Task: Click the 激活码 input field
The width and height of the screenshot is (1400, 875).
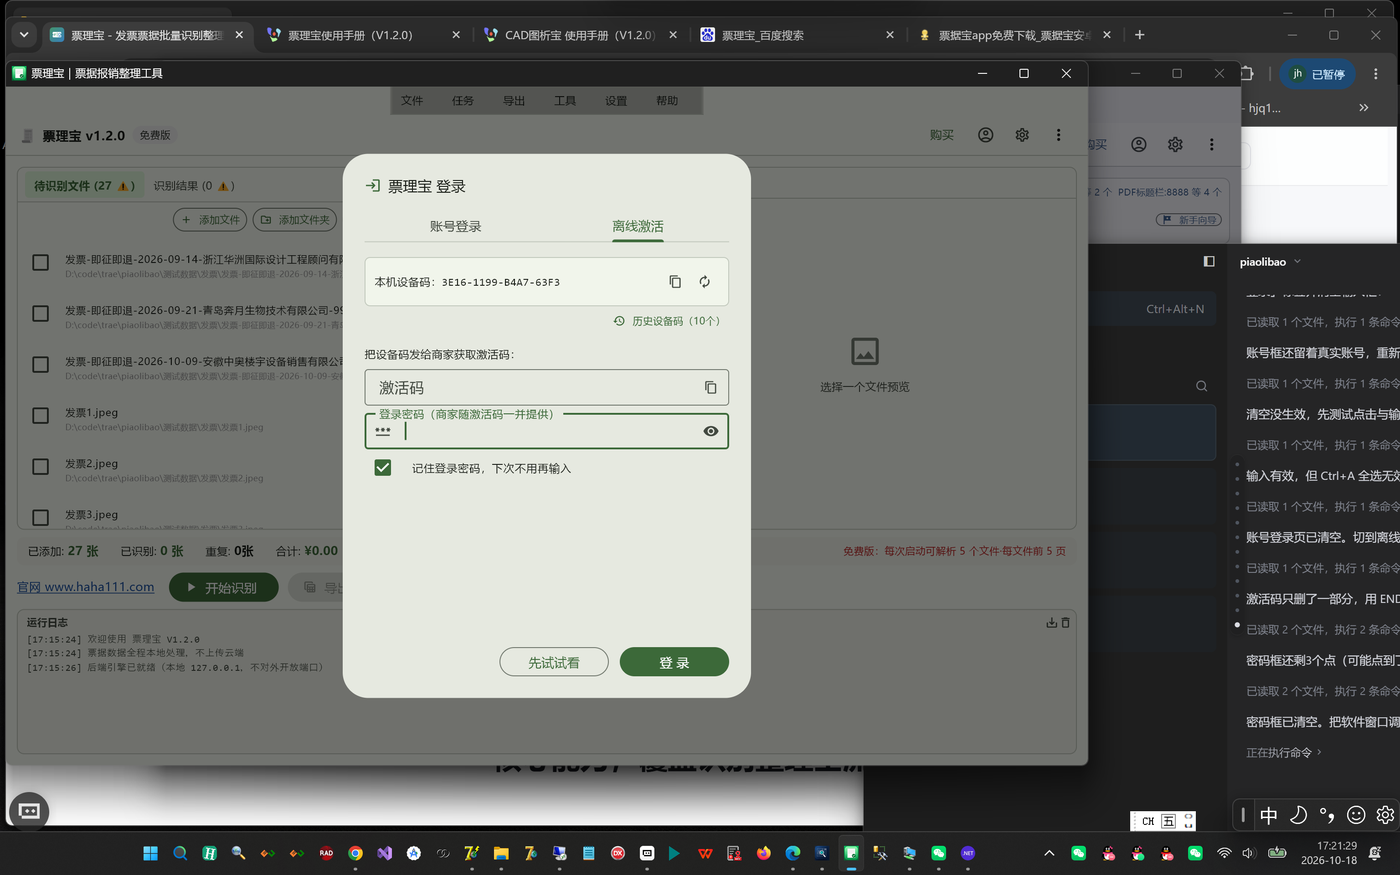Action: coord(547,387)
